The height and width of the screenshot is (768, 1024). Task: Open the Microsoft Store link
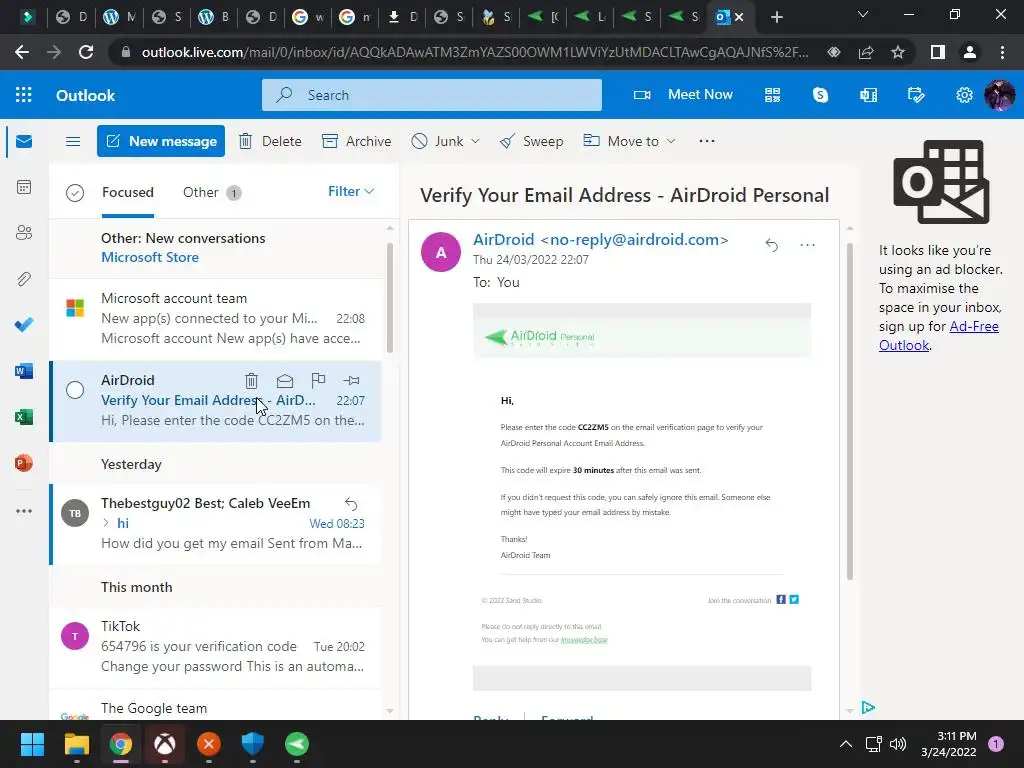pos(150,257)
